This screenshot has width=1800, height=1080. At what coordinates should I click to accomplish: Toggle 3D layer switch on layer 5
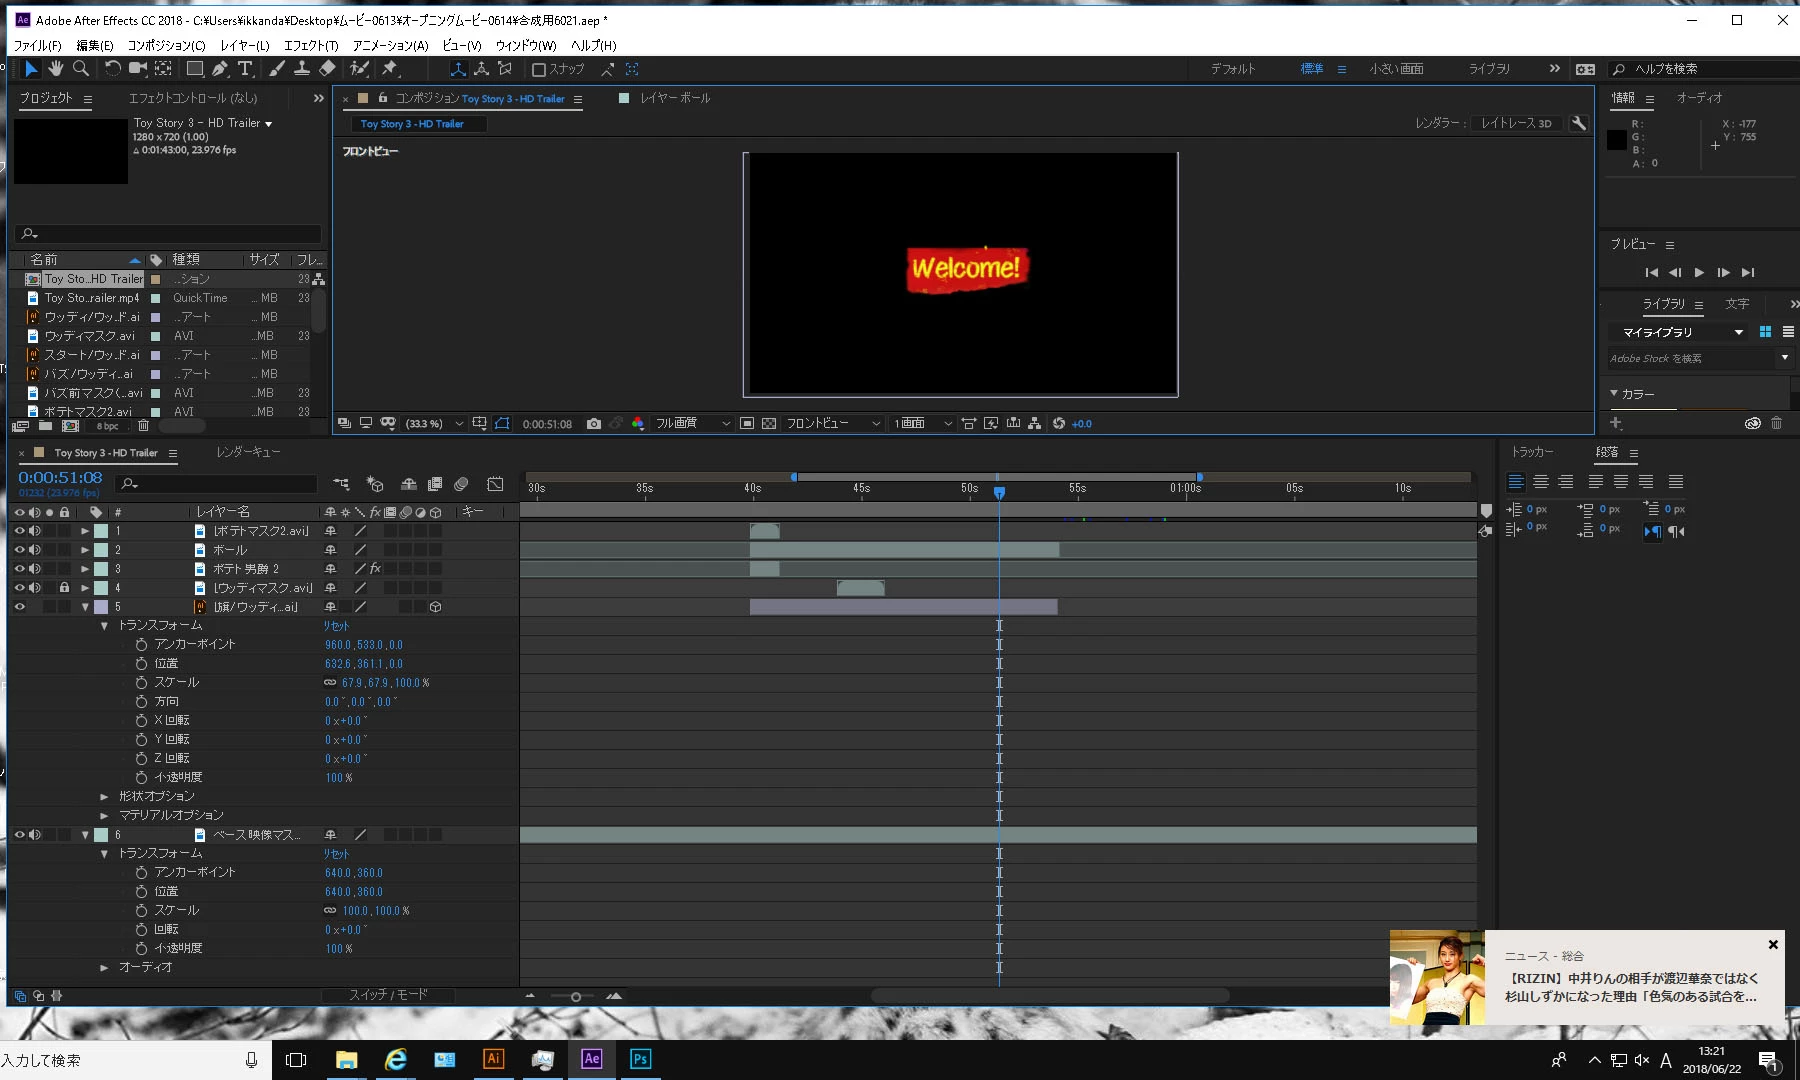tap(436, 607)
